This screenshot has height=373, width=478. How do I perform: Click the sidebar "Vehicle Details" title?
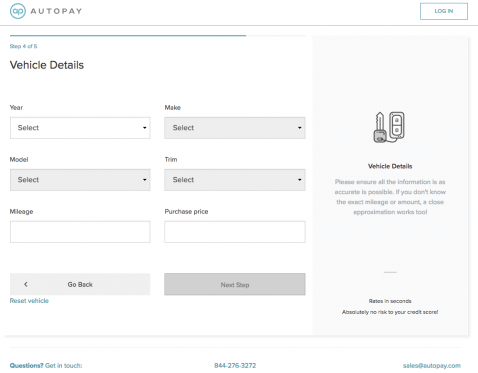[390, 166]
